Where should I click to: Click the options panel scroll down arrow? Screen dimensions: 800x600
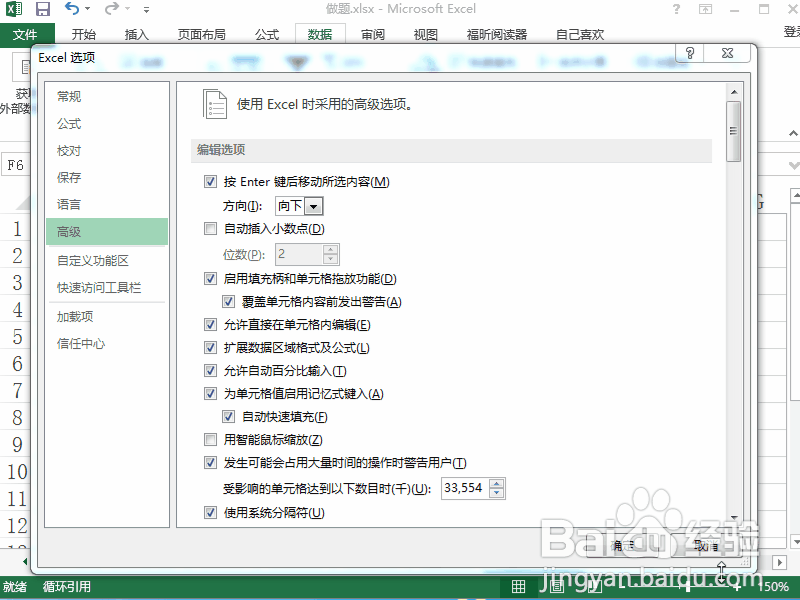(734, 517)
